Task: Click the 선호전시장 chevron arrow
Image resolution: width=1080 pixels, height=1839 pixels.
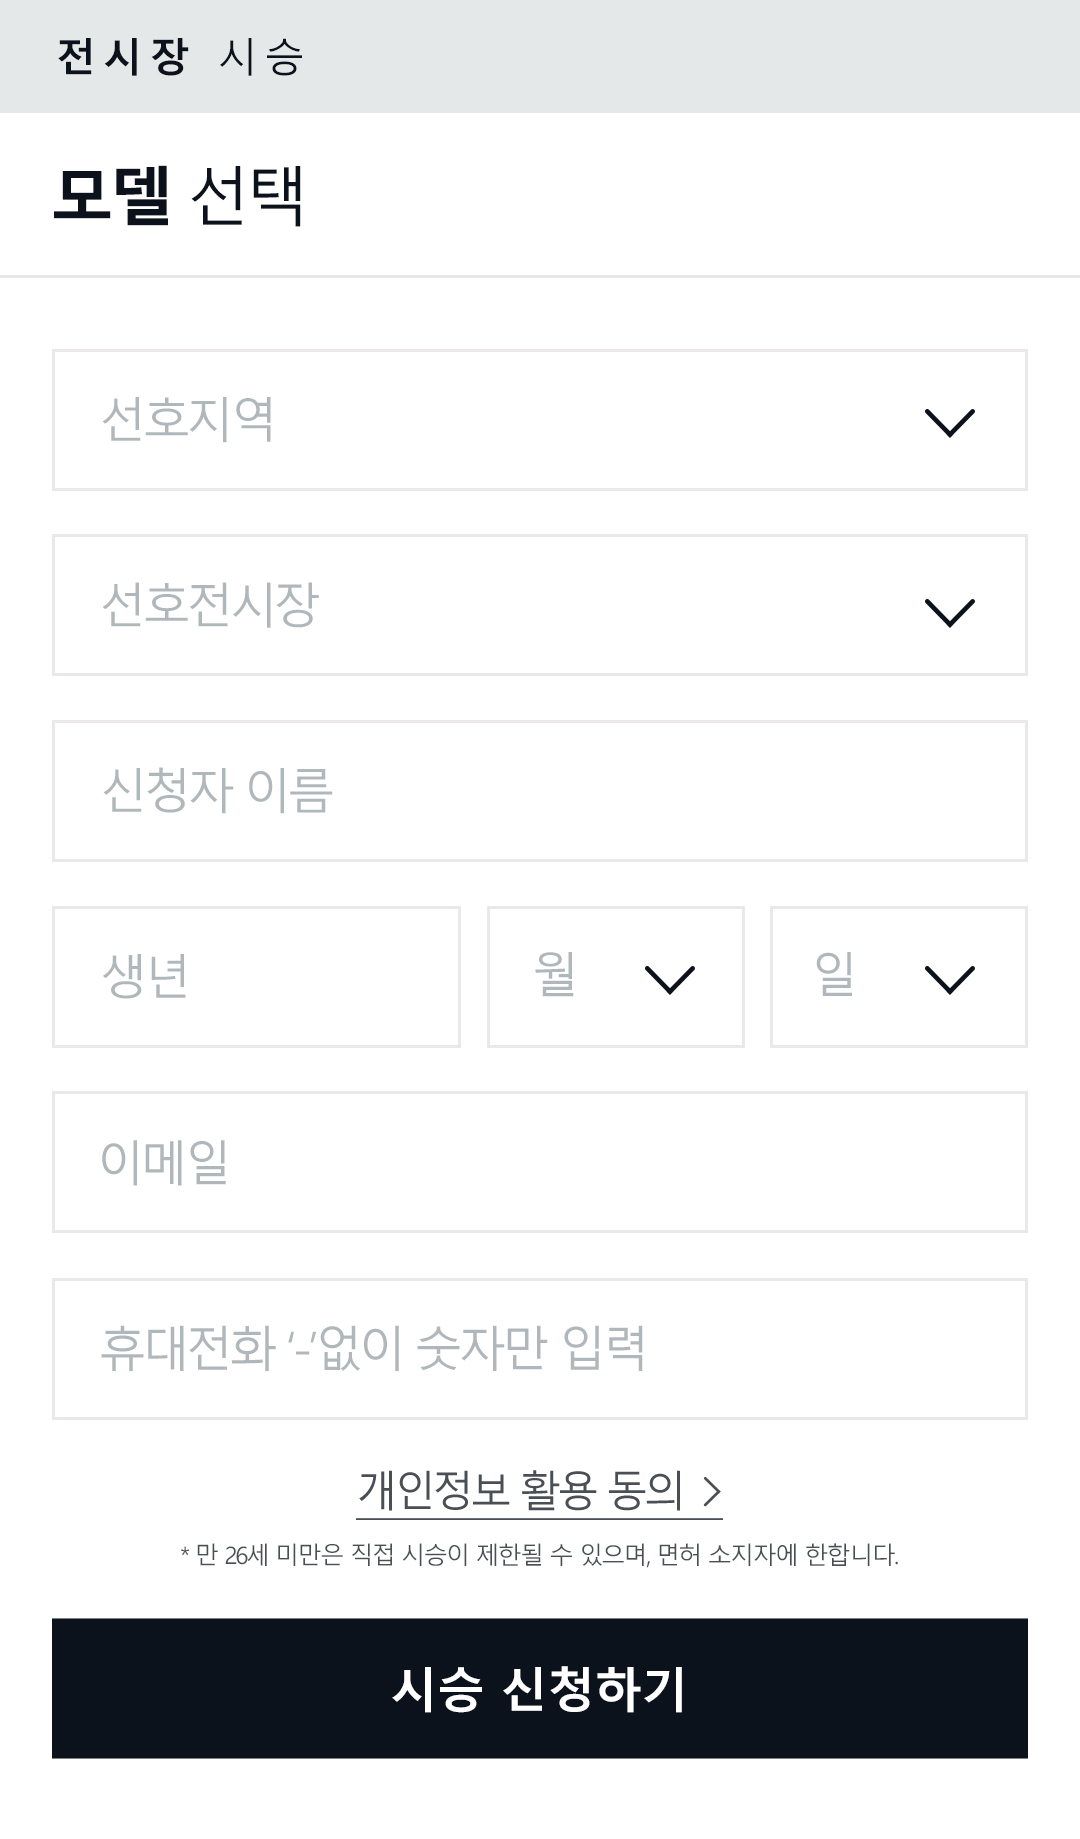Action: (949, 610)
